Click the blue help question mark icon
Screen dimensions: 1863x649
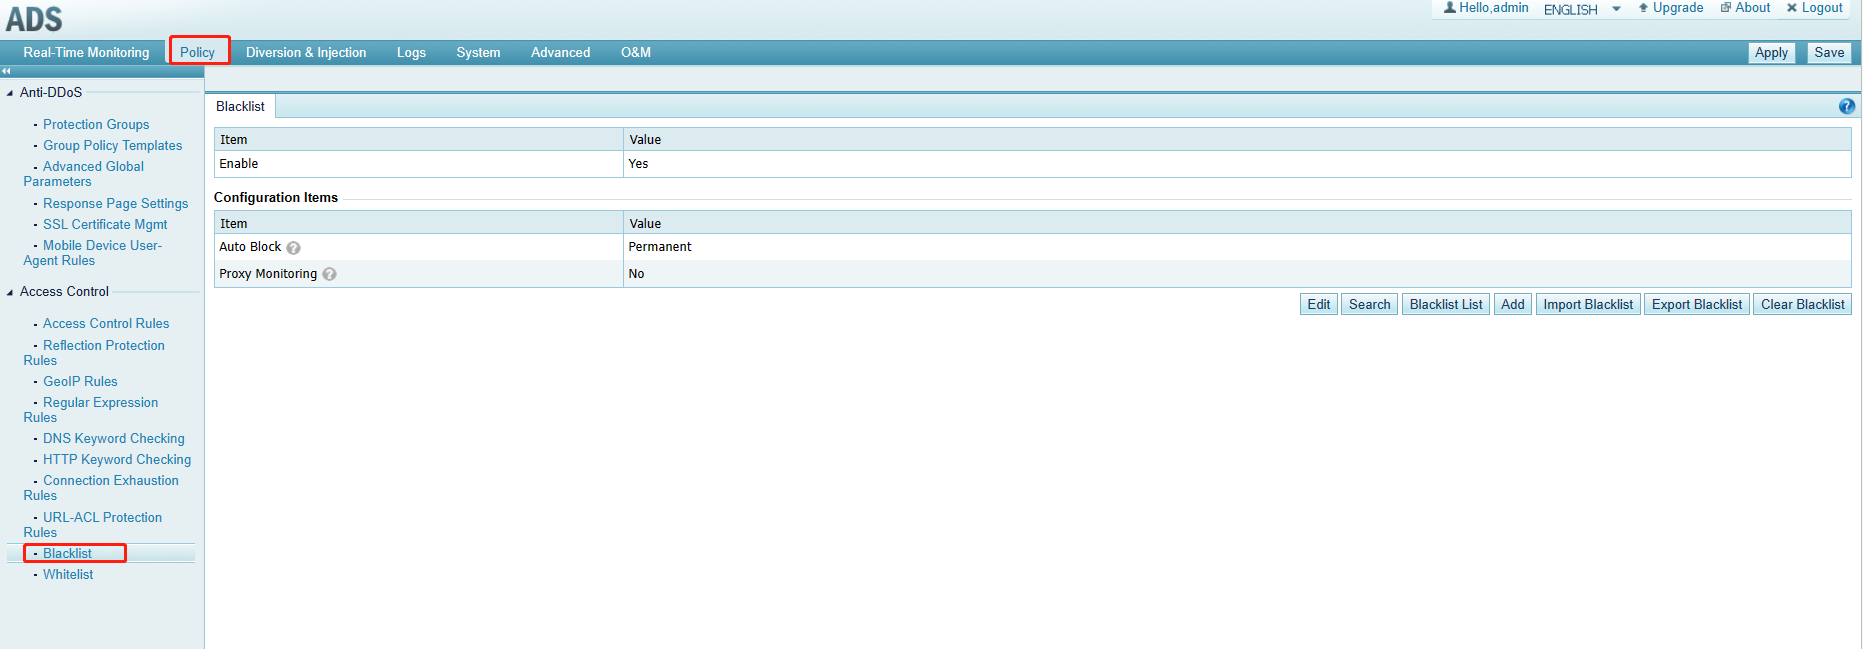click(x=1846, y=106)
